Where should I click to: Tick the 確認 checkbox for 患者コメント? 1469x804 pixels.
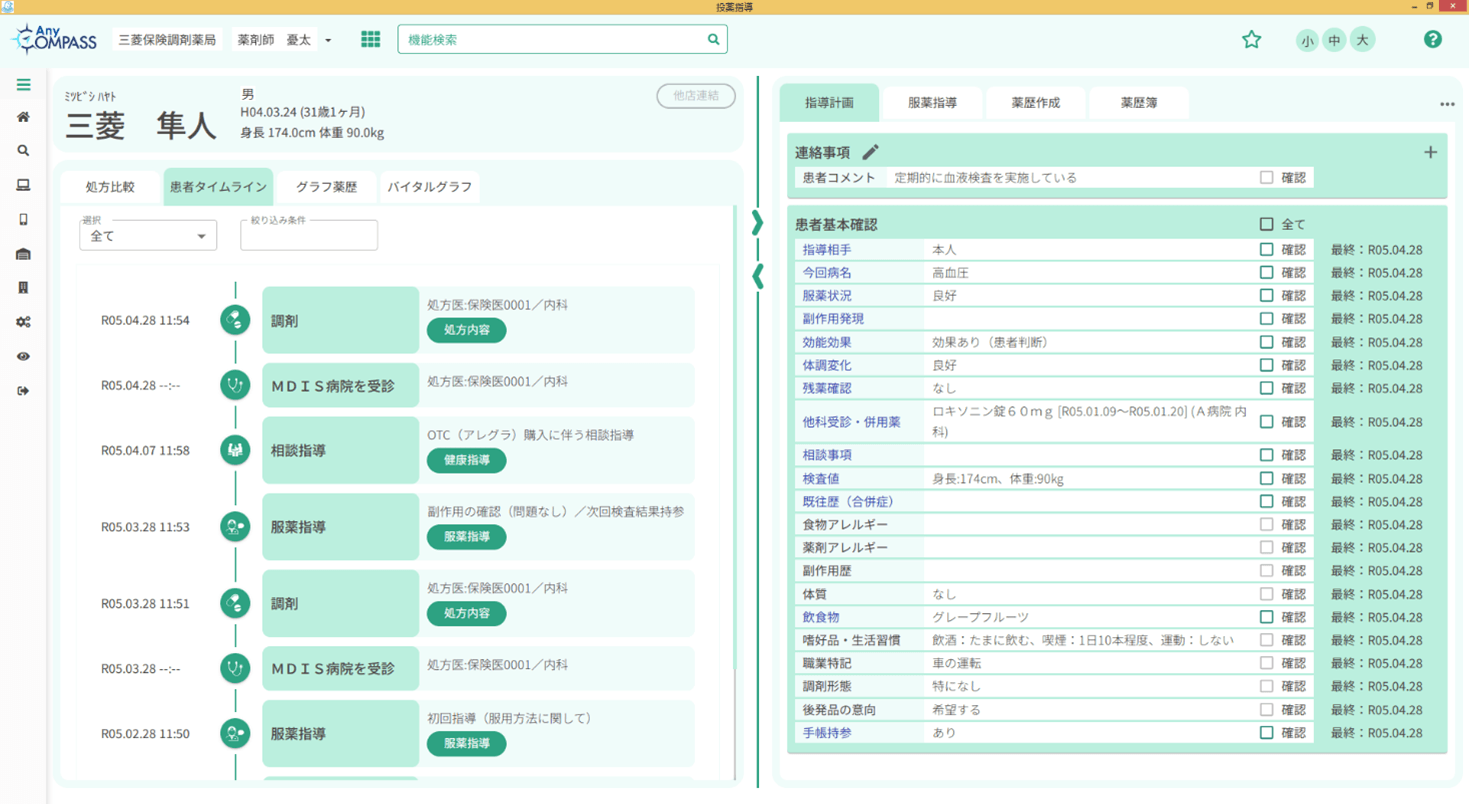(1266, 178)
